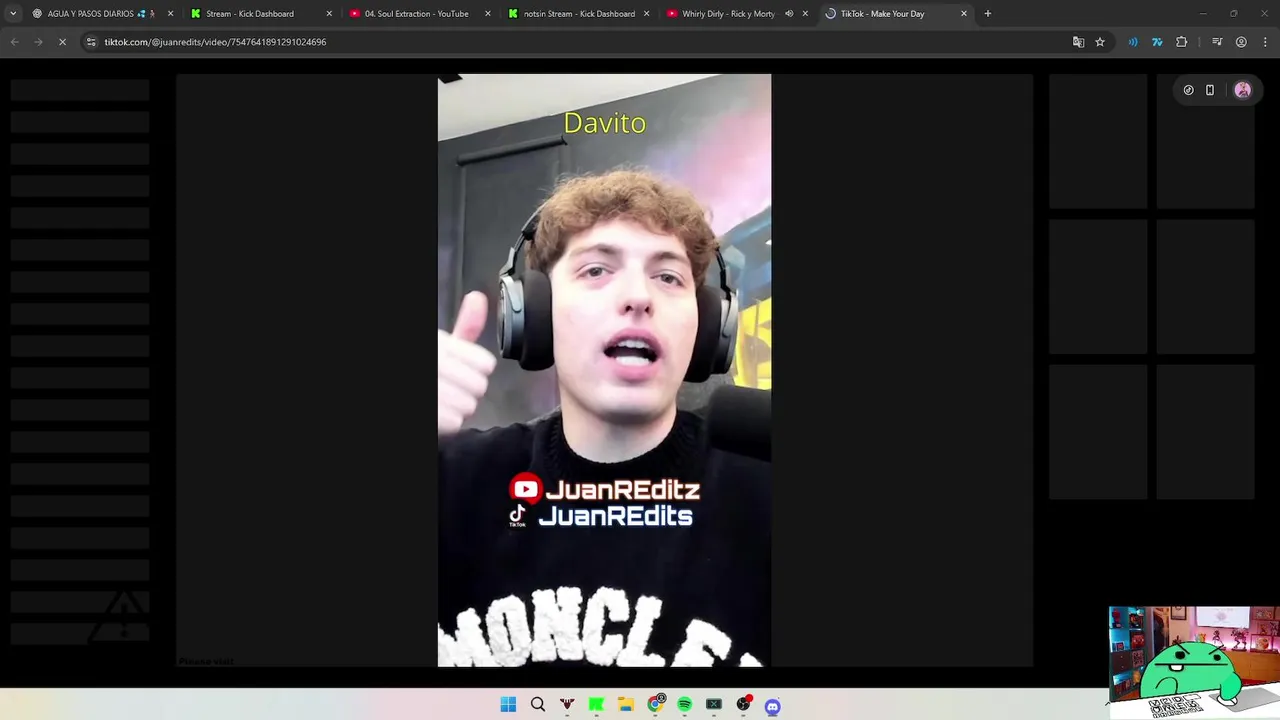Screen dimensions: 1280x720
Task: Open the blue sound-wave extension icon
Action: pos(1133,42)
